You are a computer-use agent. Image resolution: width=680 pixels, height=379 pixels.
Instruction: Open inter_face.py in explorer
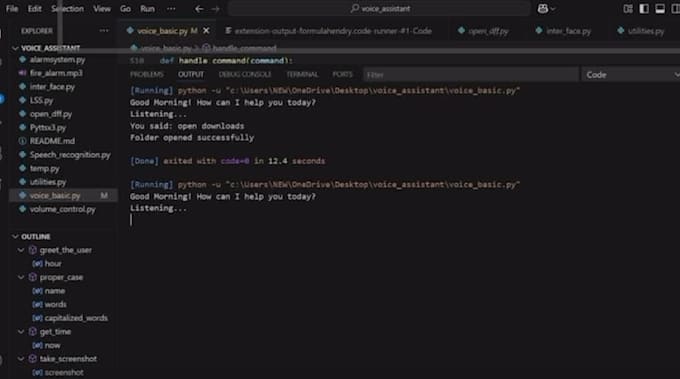point(52,87)
